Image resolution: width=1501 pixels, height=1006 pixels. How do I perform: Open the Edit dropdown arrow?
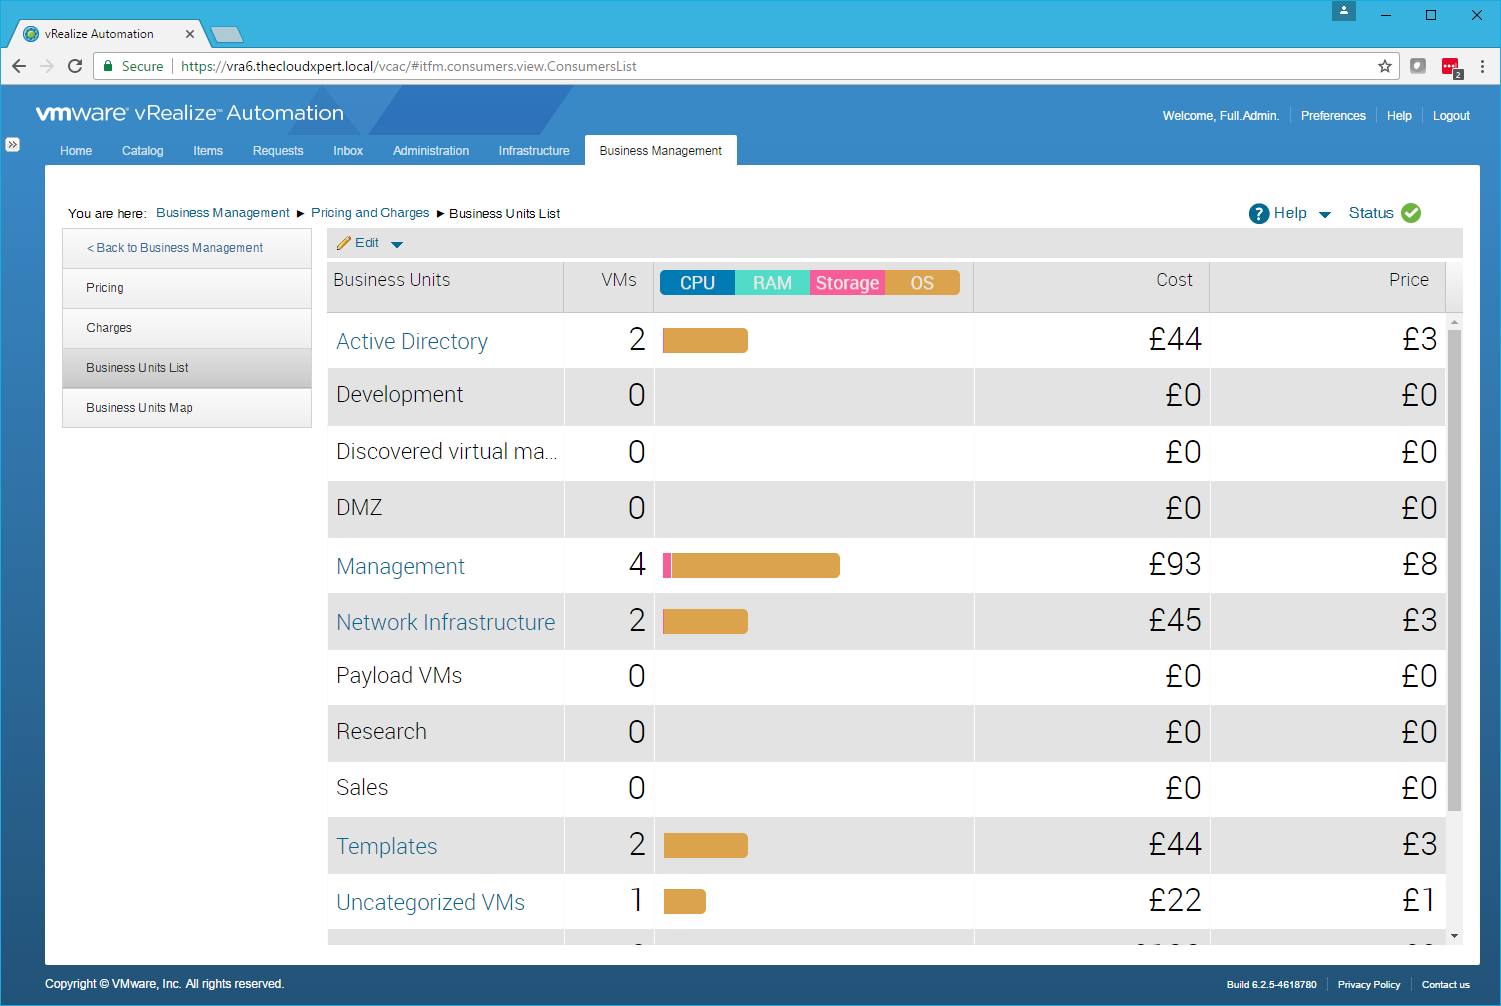click(x=397, y=244)
